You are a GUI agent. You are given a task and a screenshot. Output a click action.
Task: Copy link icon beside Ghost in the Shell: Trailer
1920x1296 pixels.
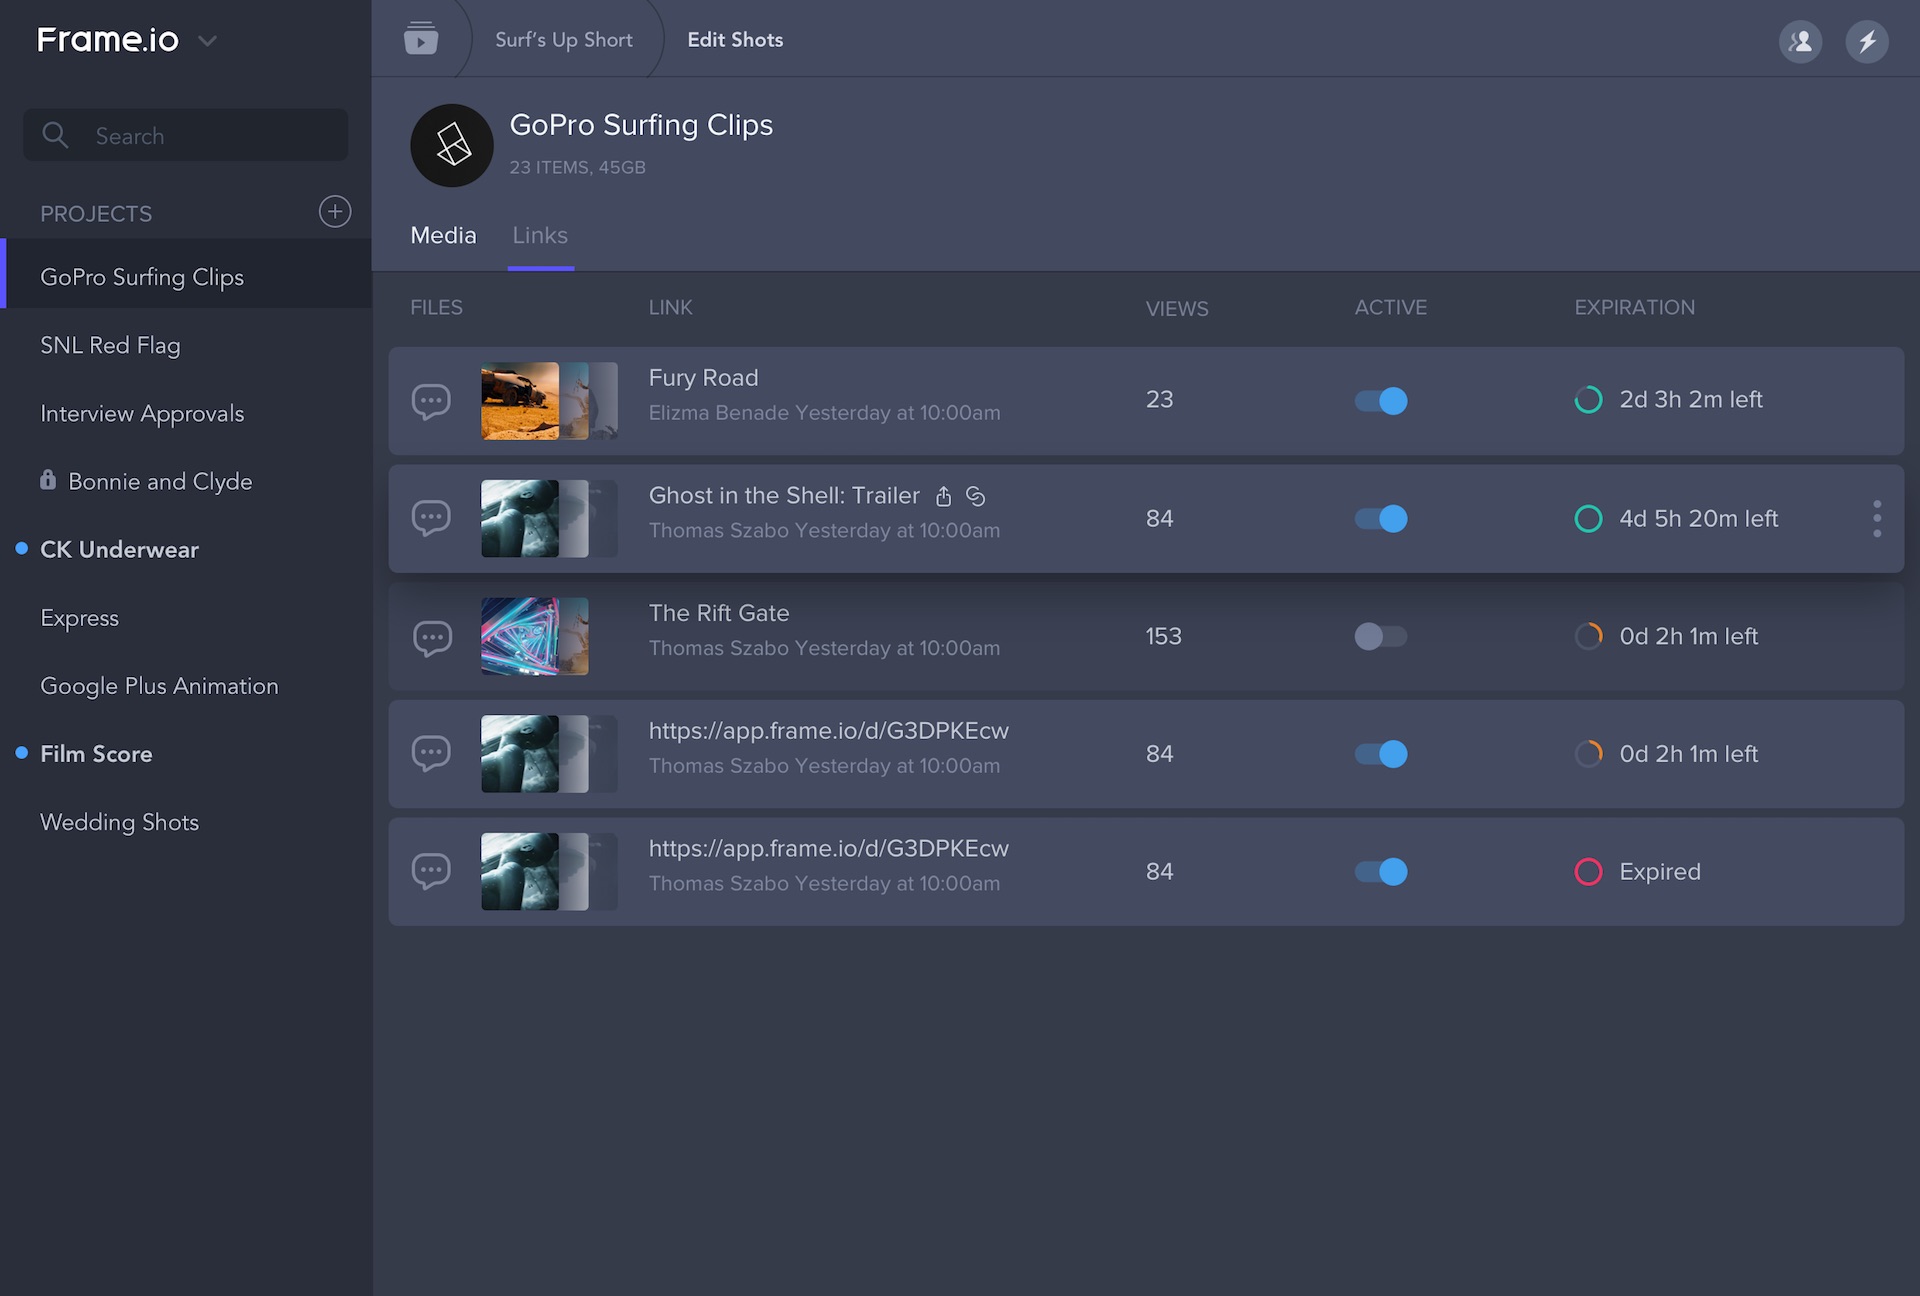pyautogui.click(x=976, y=496)
